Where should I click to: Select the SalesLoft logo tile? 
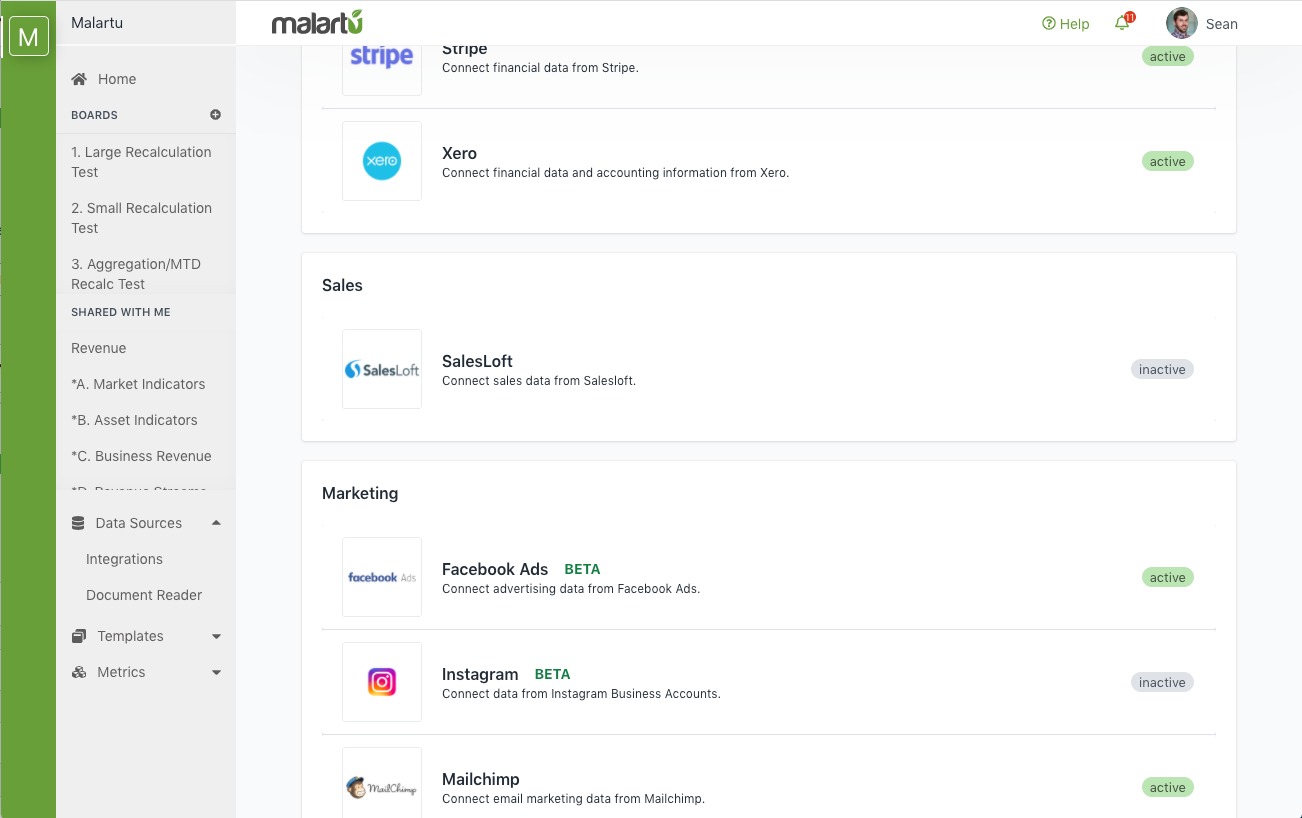pyautogui.click(x=381, y=369)
